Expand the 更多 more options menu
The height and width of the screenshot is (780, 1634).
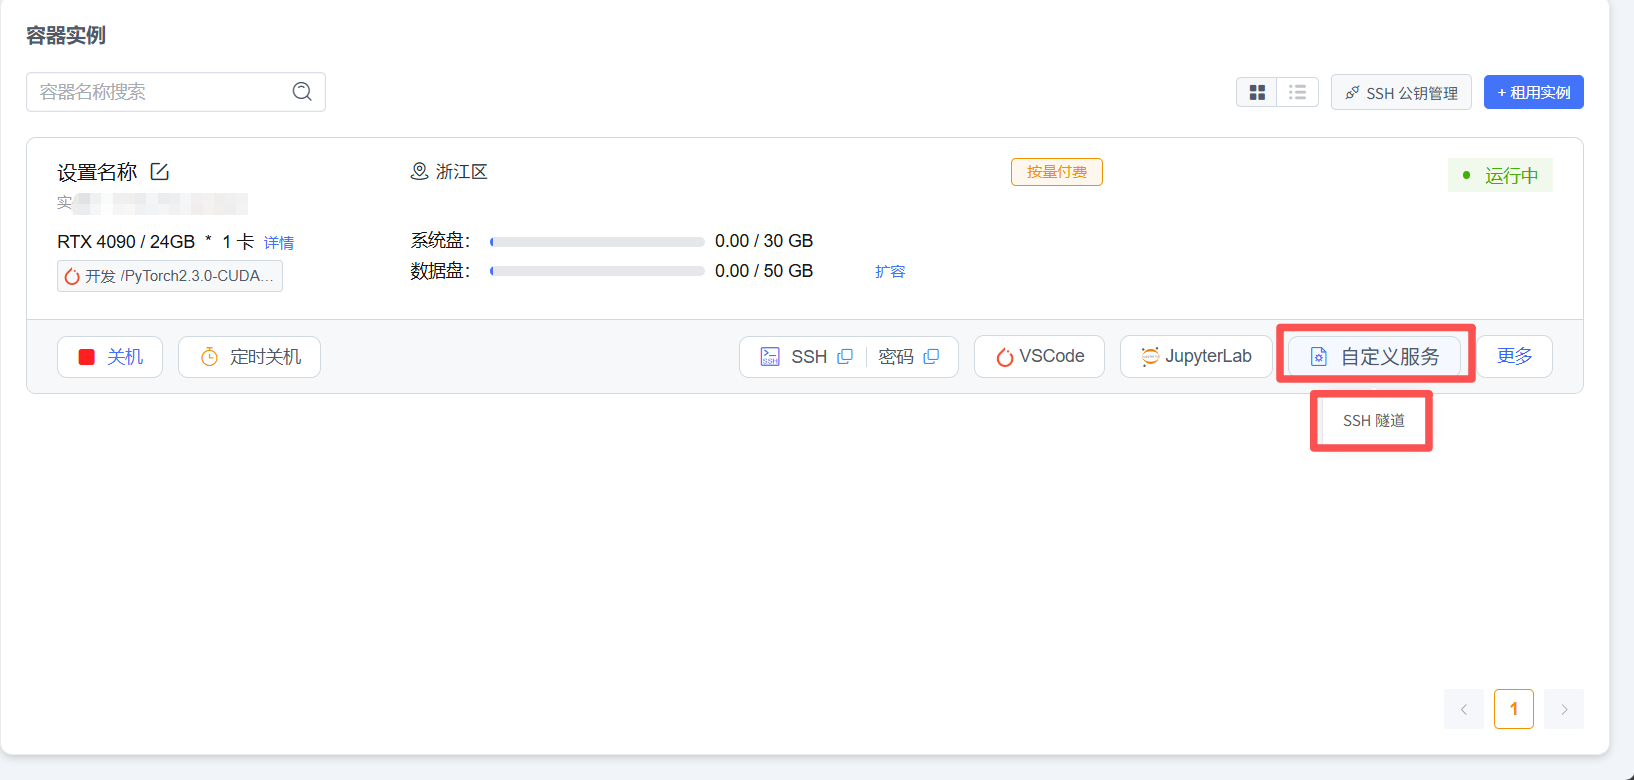(x=1514, y=357)
